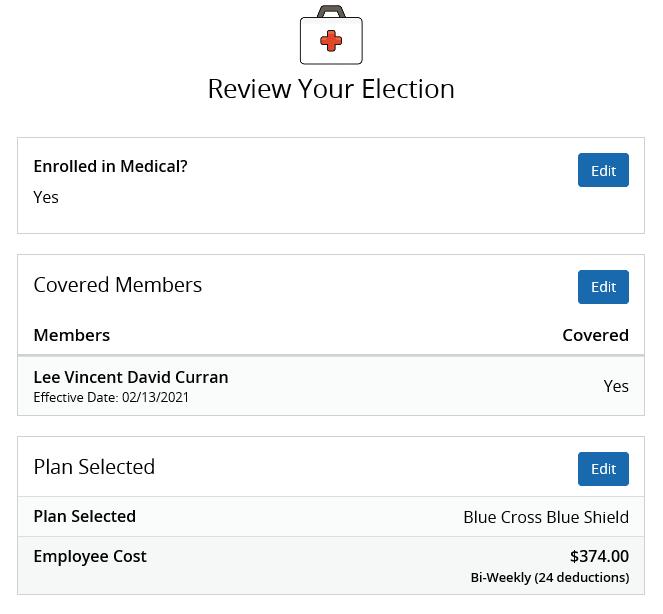Click the red cross on the briefcase
Viewport: 663px width, 614px height.
[331, 41]
